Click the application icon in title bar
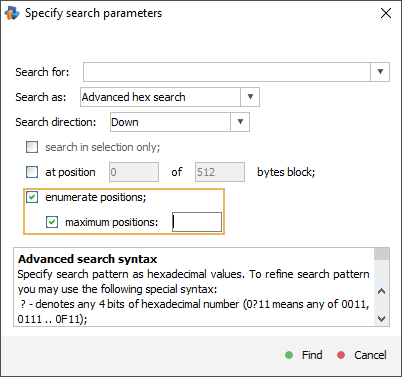The width and height of the screenshot is (402, 377). [12, 13]
